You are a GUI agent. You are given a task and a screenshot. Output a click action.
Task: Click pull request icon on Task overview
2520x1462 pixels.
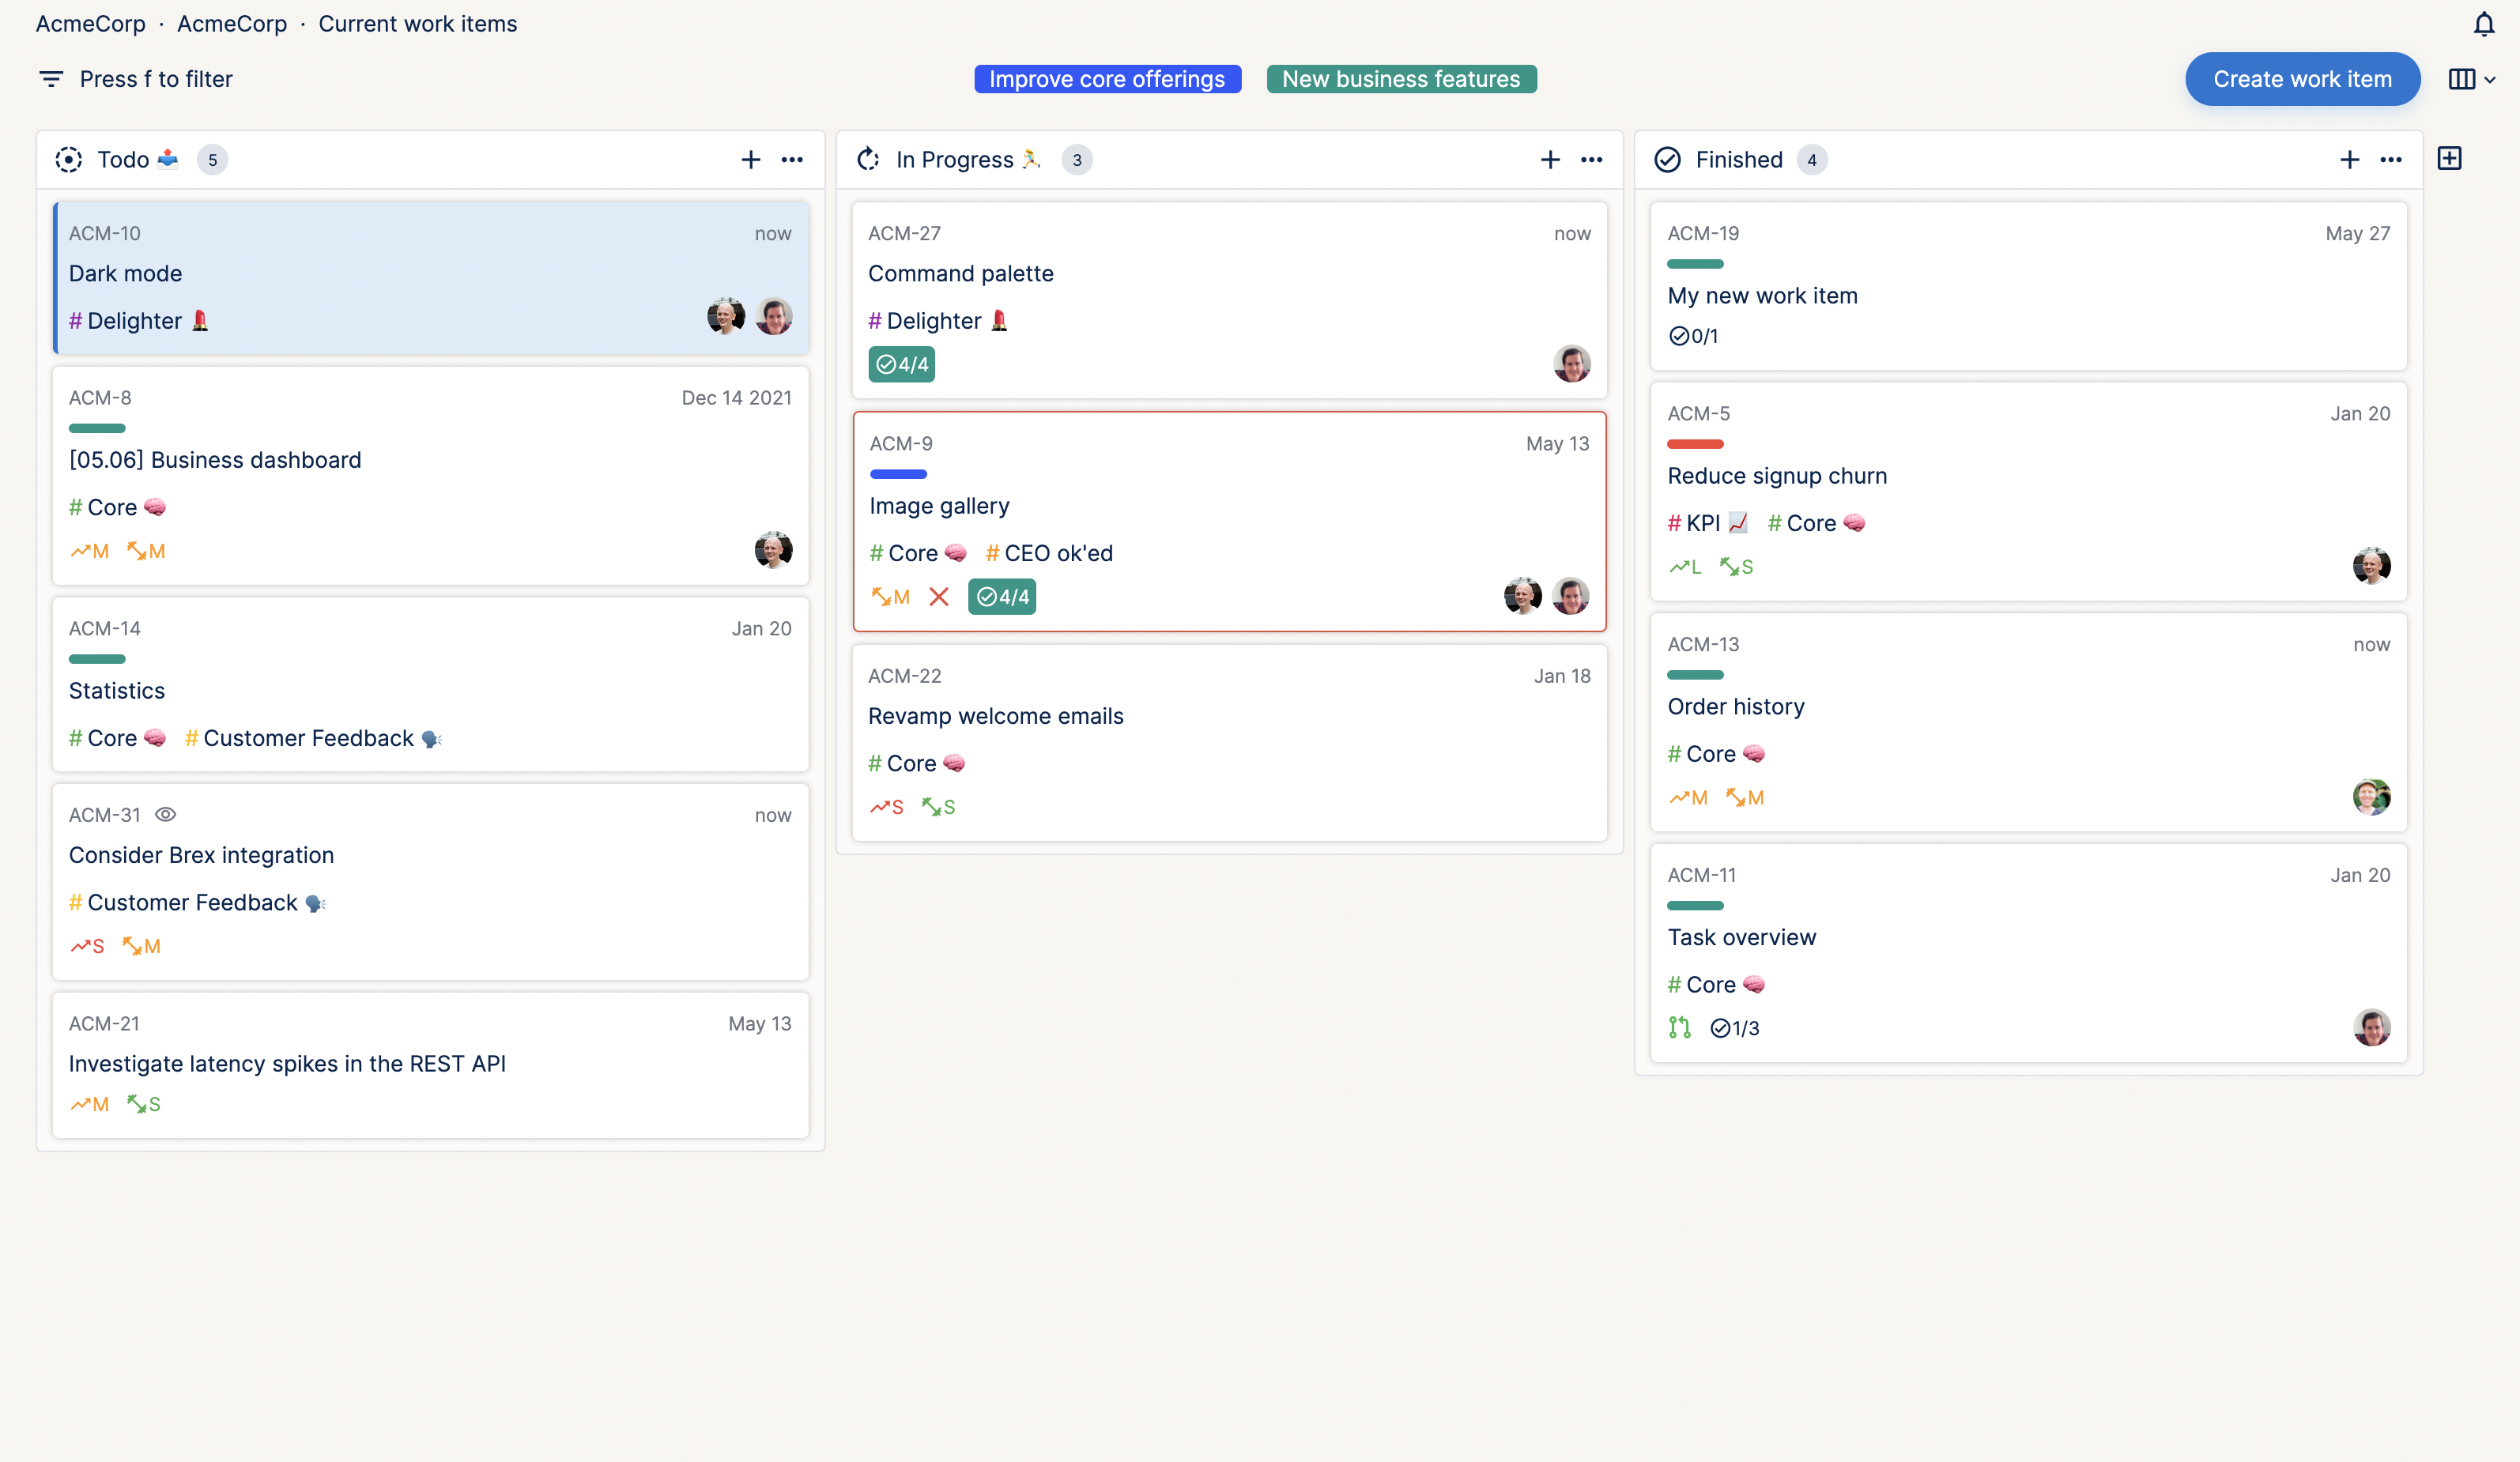(x=1680, y=1028)
